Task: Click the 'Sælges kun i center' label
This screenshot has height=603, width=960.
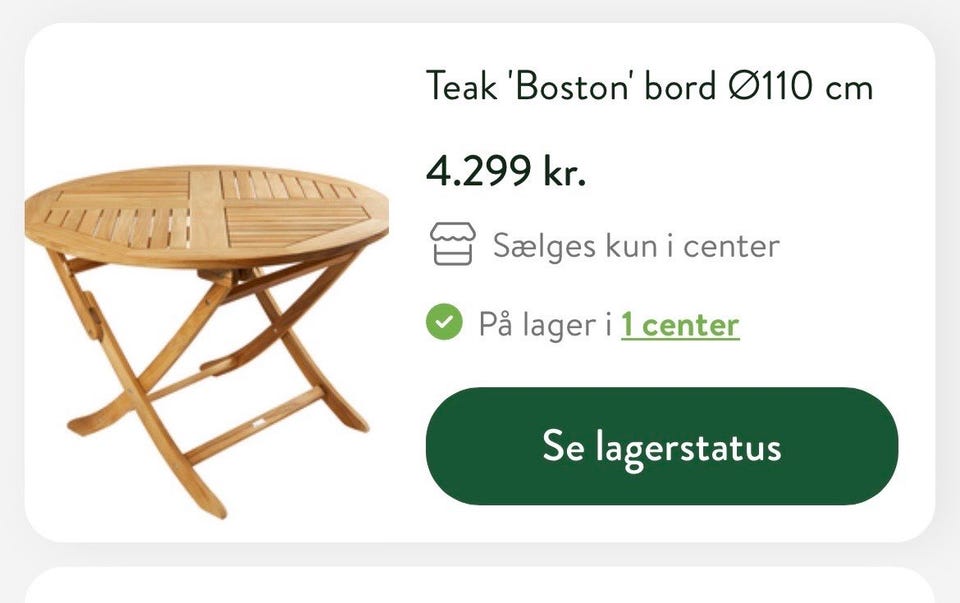Action: click(x=636, y=246)
